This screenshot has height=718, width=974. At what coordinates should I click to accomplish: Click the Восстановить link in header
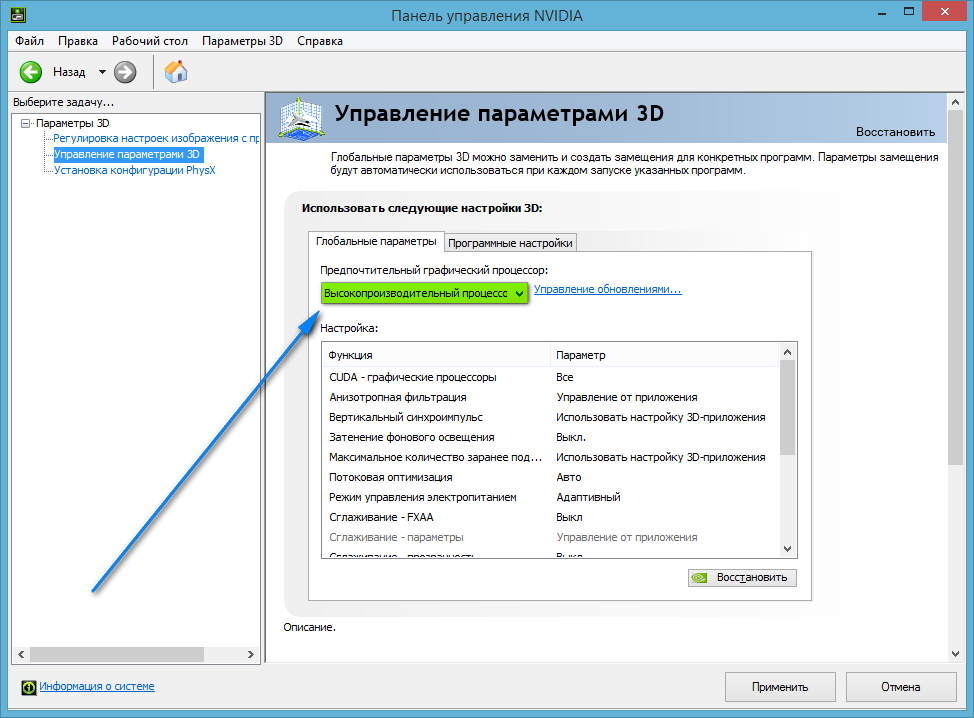tap(895, 132)
